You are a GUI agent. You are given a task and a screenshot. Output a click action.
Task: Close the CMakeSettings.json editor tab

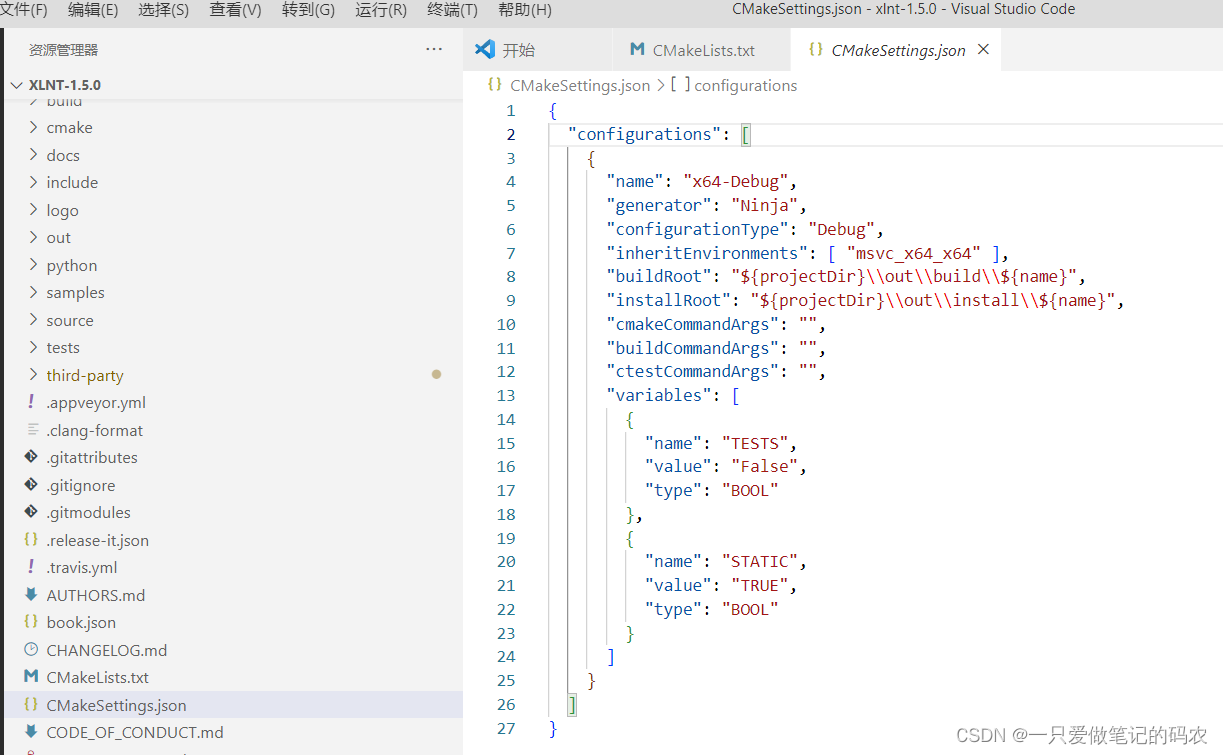983,49
